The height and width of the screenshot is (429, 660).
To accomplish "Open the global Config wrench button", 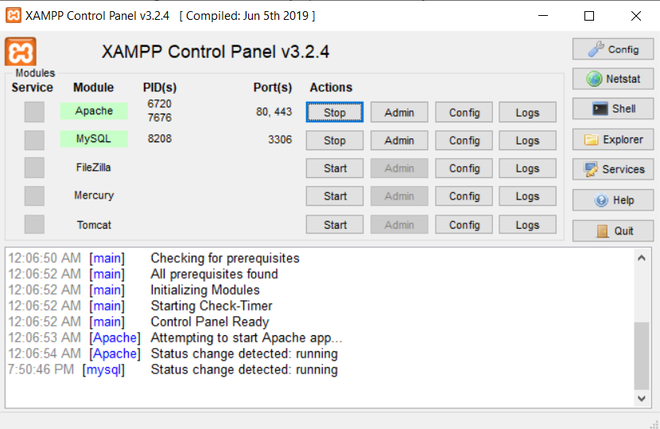I will [x=613, y=49].
